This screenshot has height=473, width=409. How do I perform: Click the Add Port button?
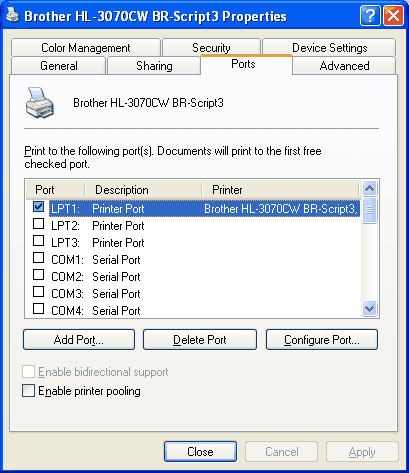[x=79, y=340]
